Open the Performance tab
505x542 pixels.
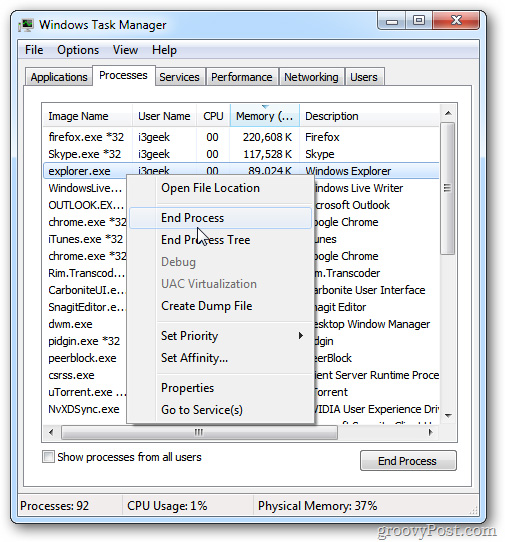242,77
